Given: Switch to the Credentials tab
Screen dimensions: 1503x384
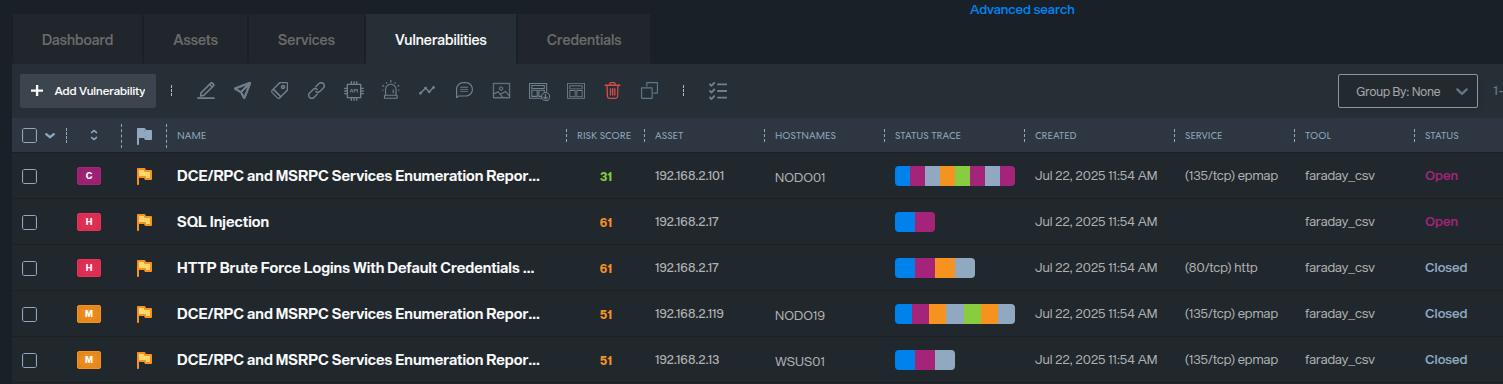Looking at the screenshot, I should [x=584, y=40].
